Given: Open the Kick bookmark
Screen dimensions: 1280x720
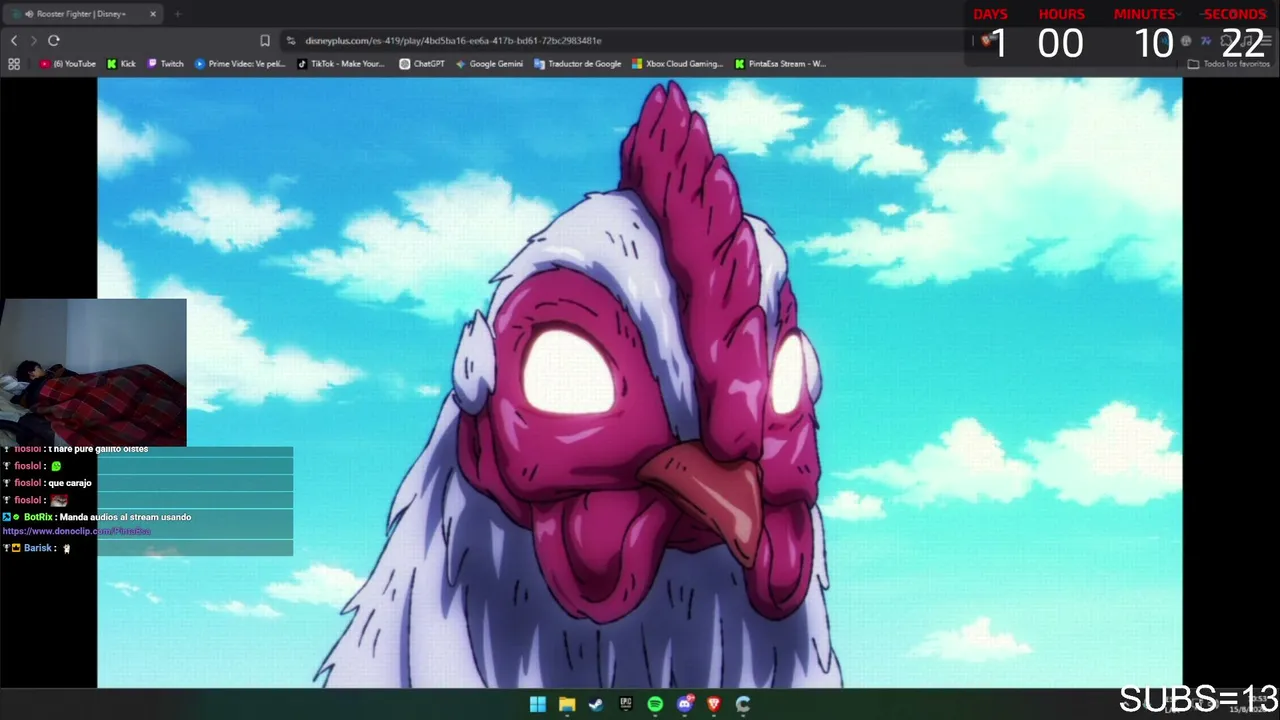Looking at the screenshot, I should pos(121,63).
